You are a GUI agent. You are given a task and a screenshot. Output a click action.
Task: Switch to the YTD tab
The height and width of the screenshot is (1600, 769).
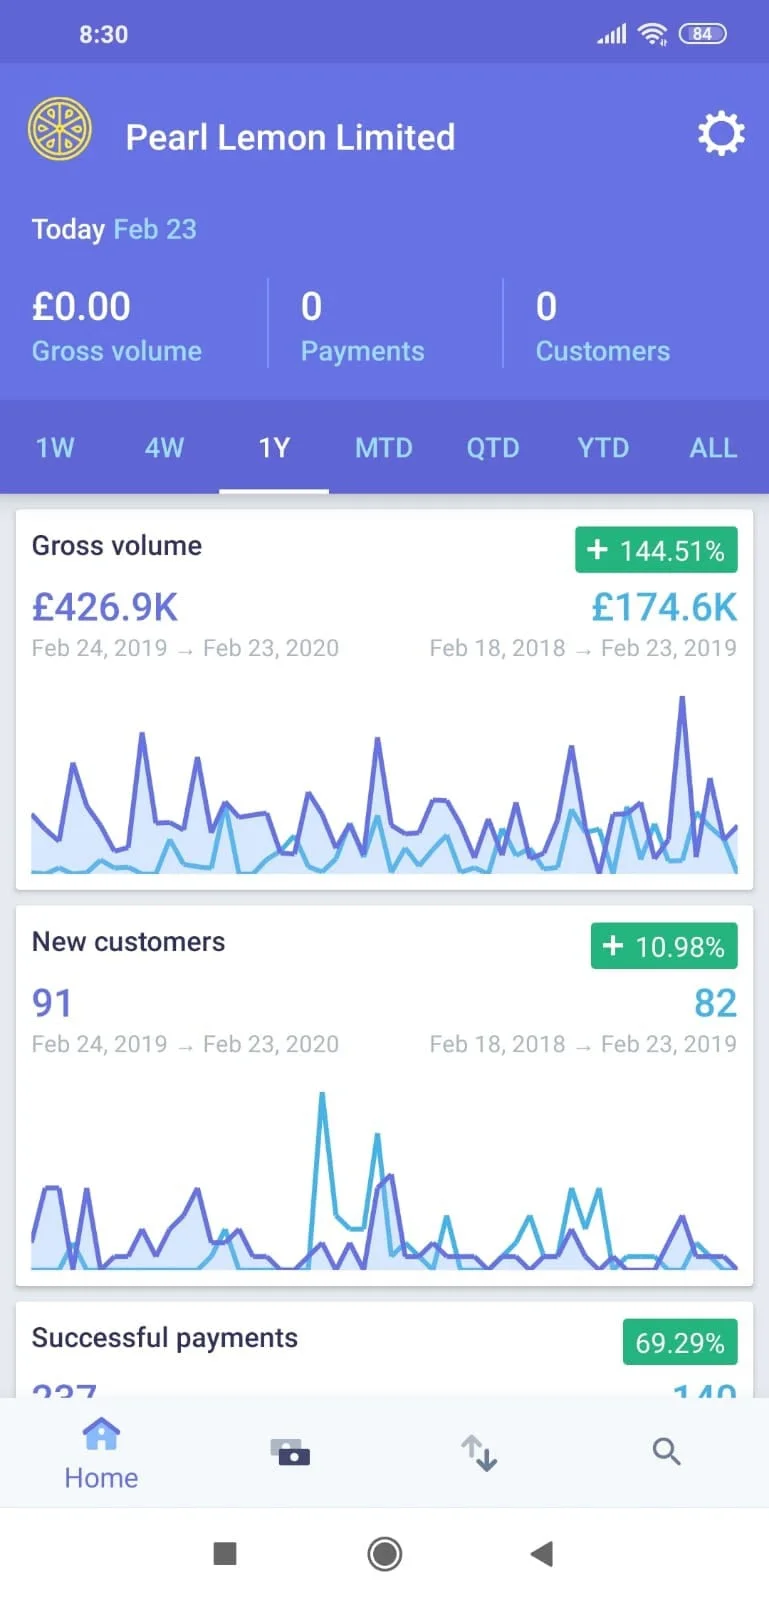603,447
